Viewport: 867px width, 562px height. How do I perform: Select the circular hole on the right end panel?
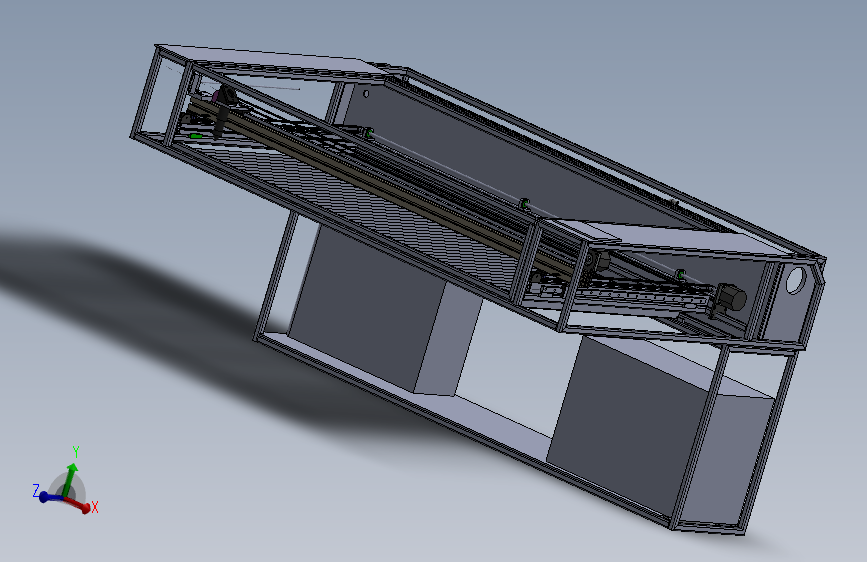click(796, 280)
